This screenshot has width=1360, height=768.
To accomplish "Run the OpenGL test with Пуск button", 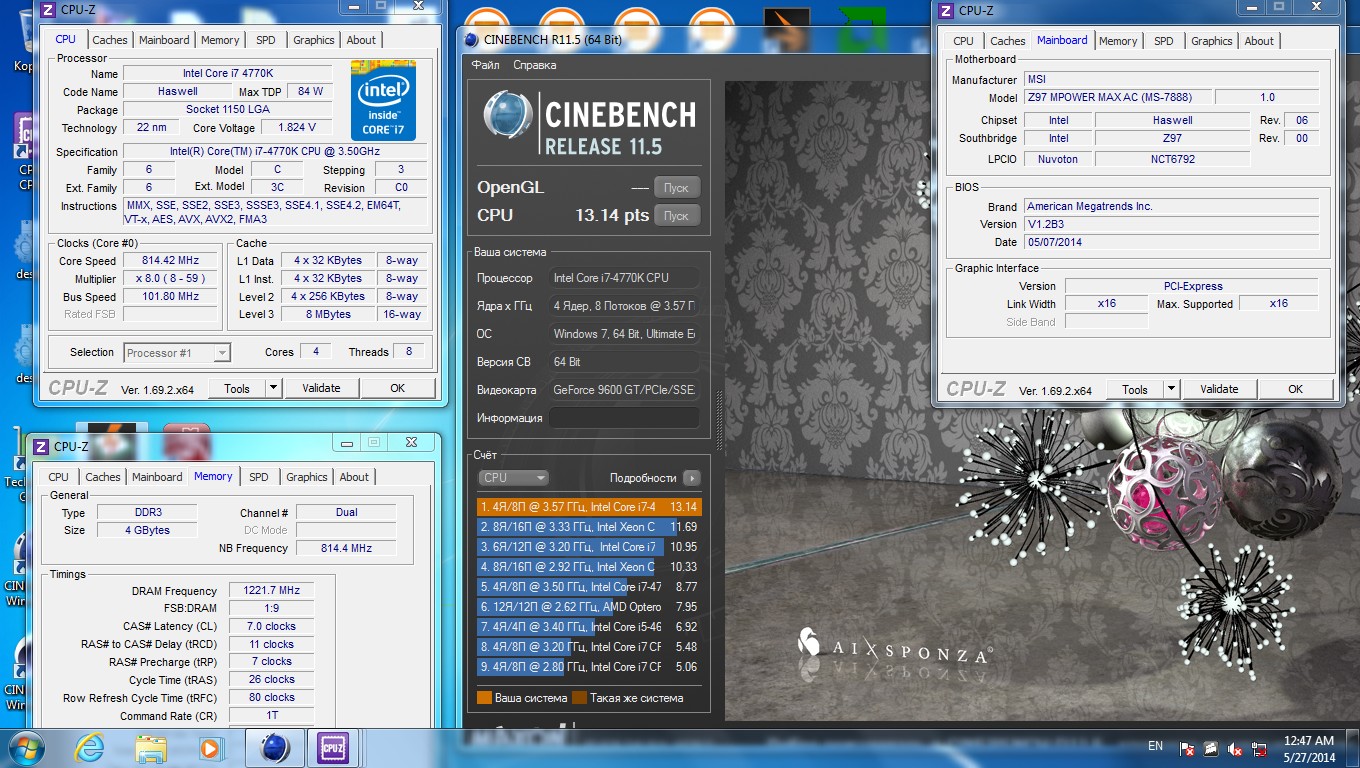I will (677, 187).
